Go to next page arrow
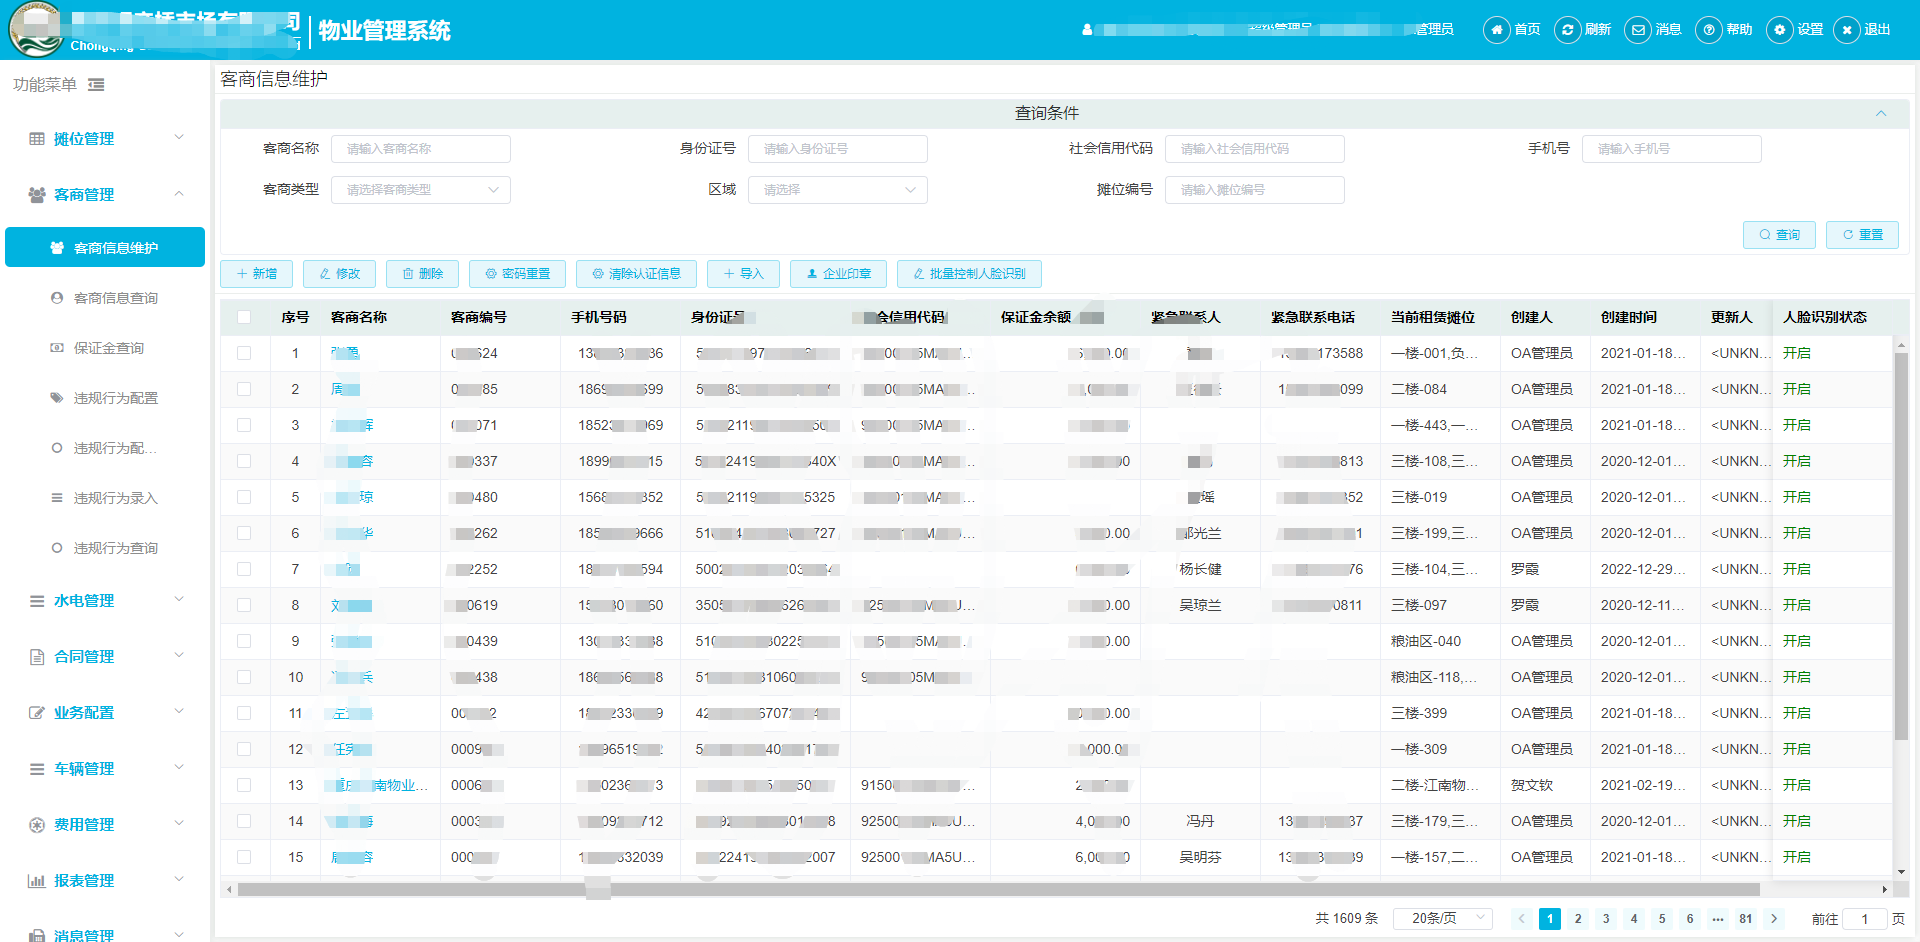 (x=1774, y=919)
